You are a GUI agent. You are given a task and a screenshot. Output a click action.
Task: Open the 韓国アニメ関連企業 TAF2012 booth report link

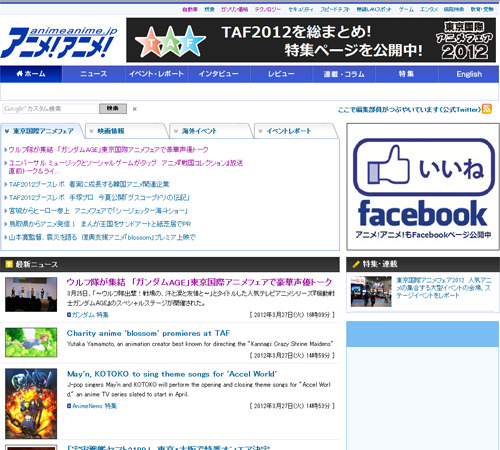89,184
